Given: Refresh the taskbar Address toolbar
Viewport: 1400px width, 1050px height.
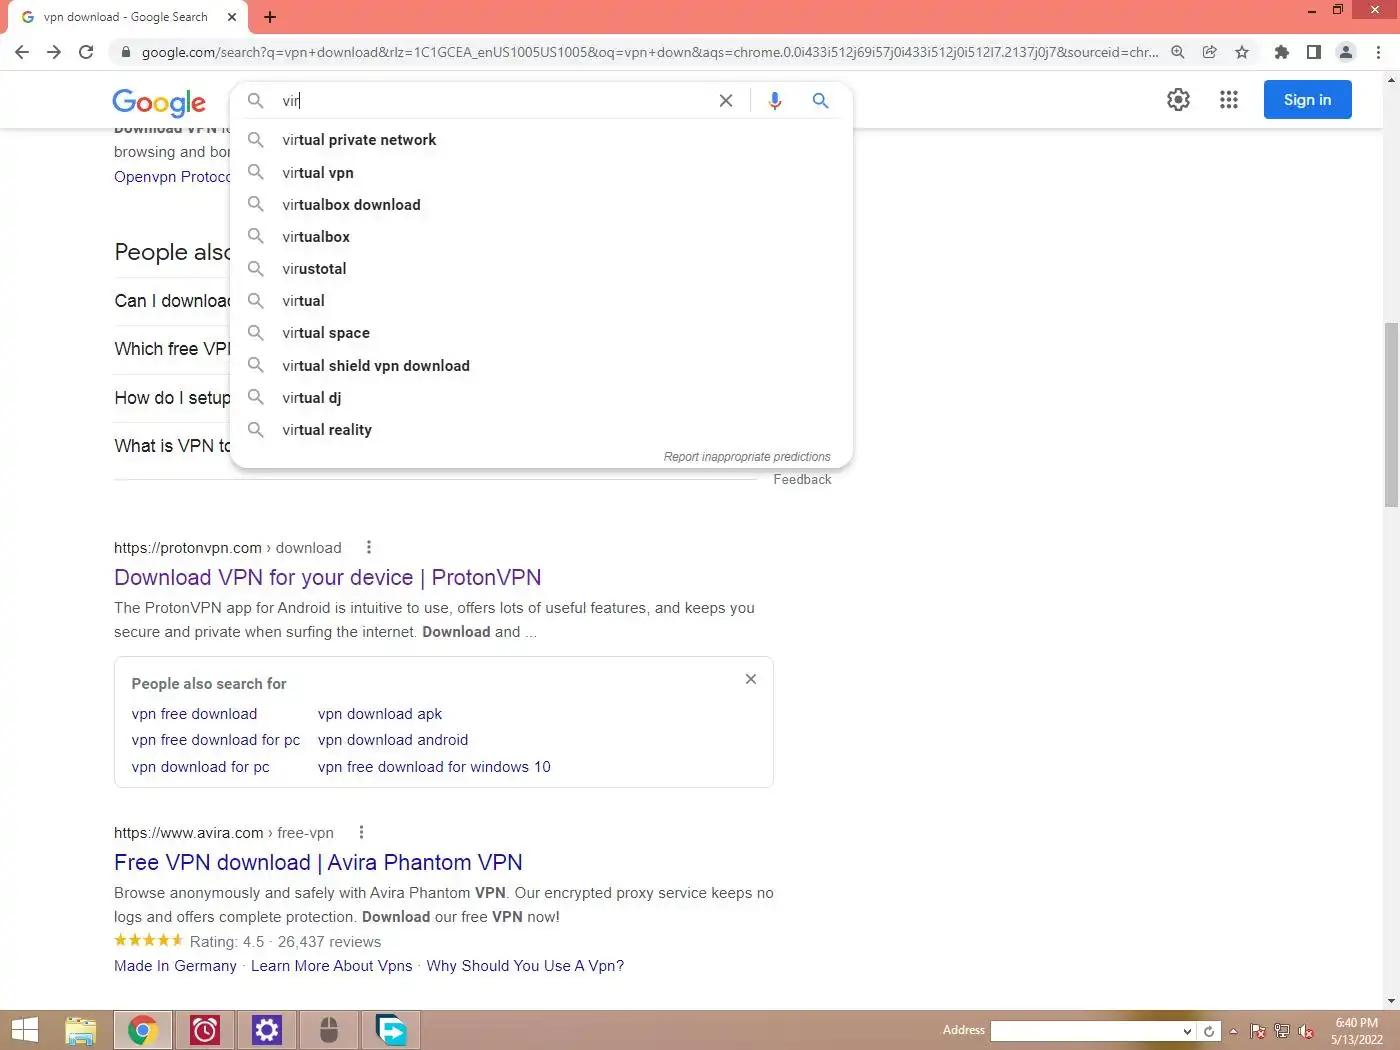Looking at the screenshot, I should (x=1209, y=1031).
